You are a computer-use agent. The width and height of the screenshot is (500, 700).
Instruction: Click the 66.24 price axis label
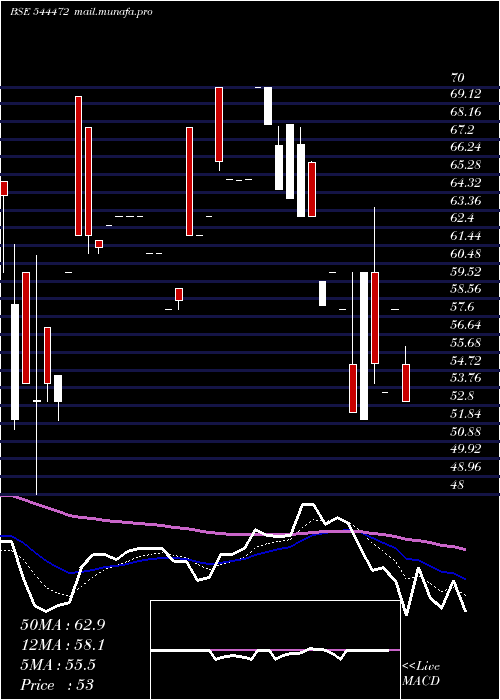tap(466, 147)
